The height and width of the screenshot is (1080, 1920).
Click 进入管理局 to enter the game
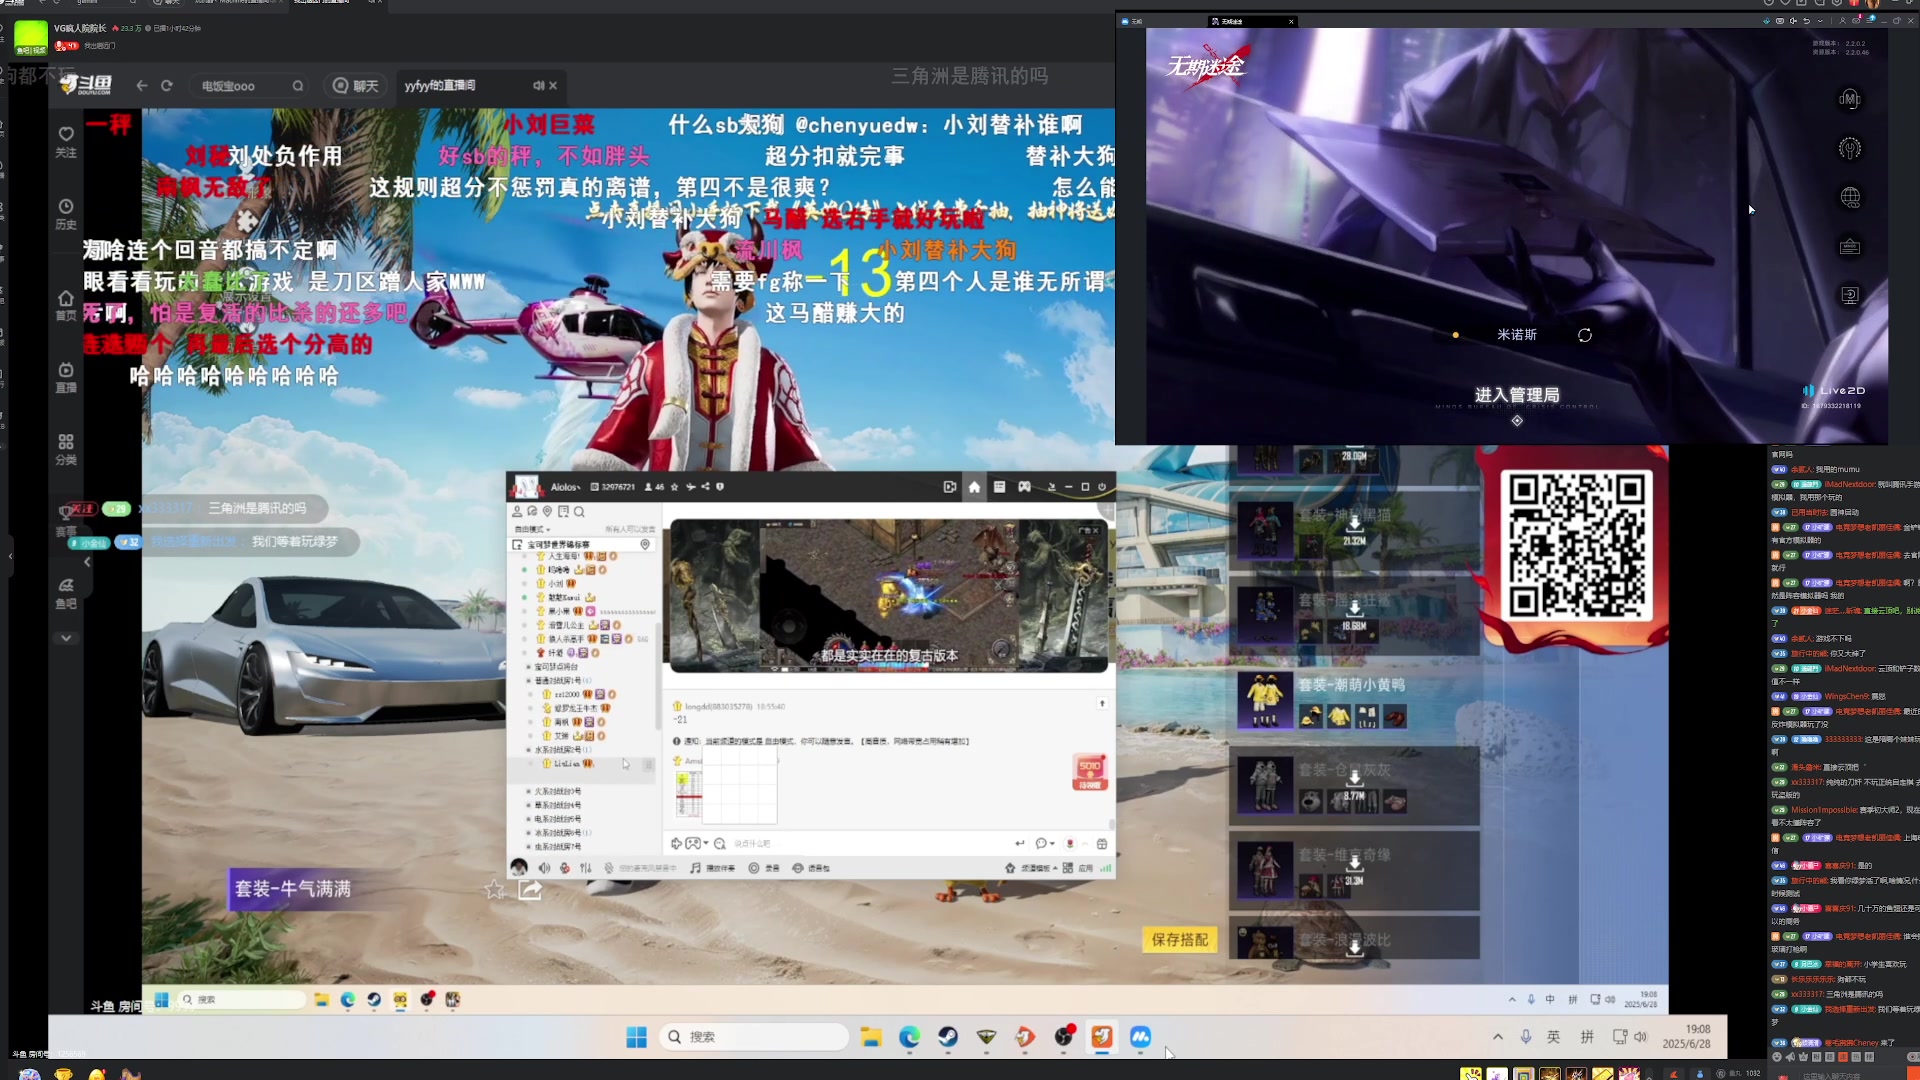point(1517,395)
